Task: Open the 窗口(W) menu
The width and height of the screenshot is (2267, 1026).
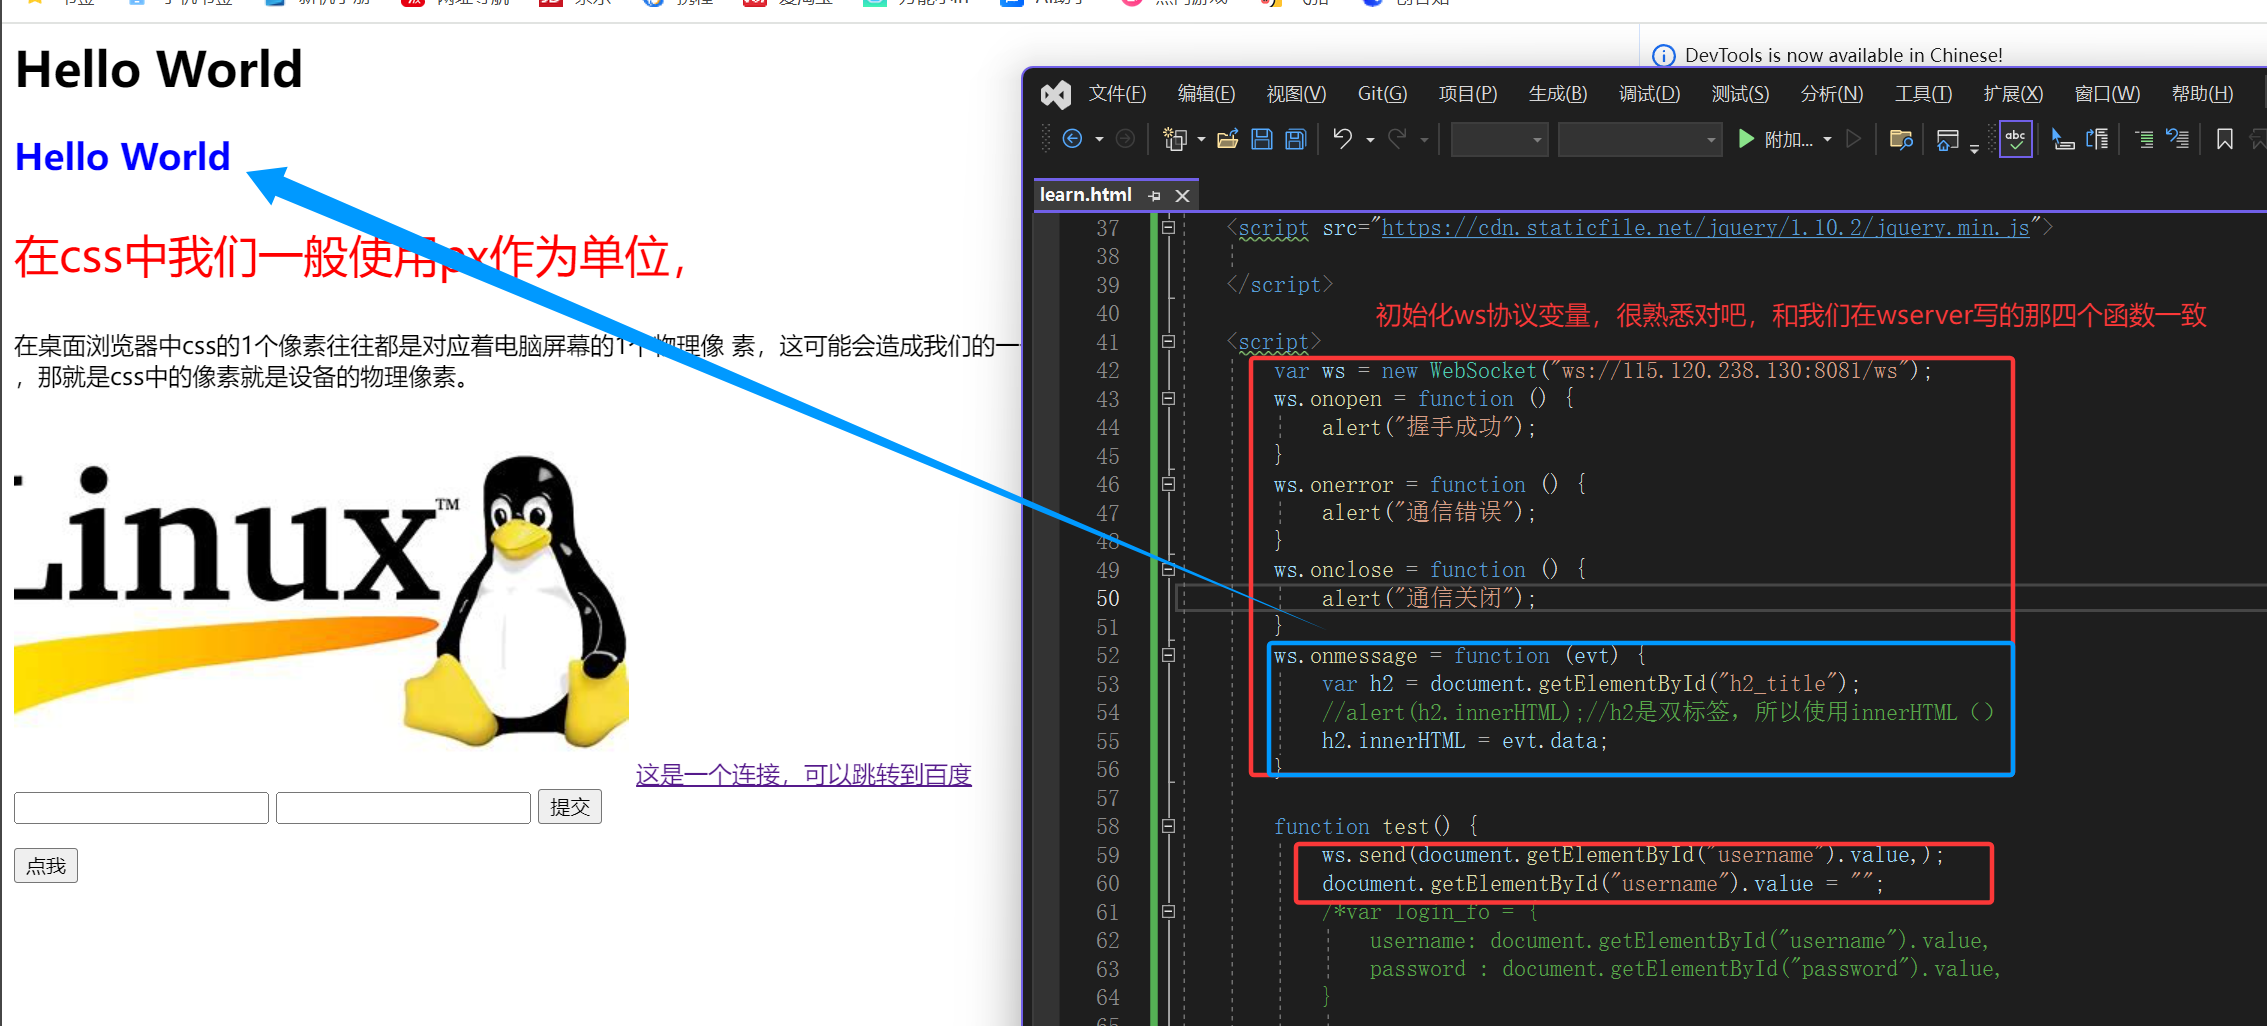Action: click(x=2107, y=94)
